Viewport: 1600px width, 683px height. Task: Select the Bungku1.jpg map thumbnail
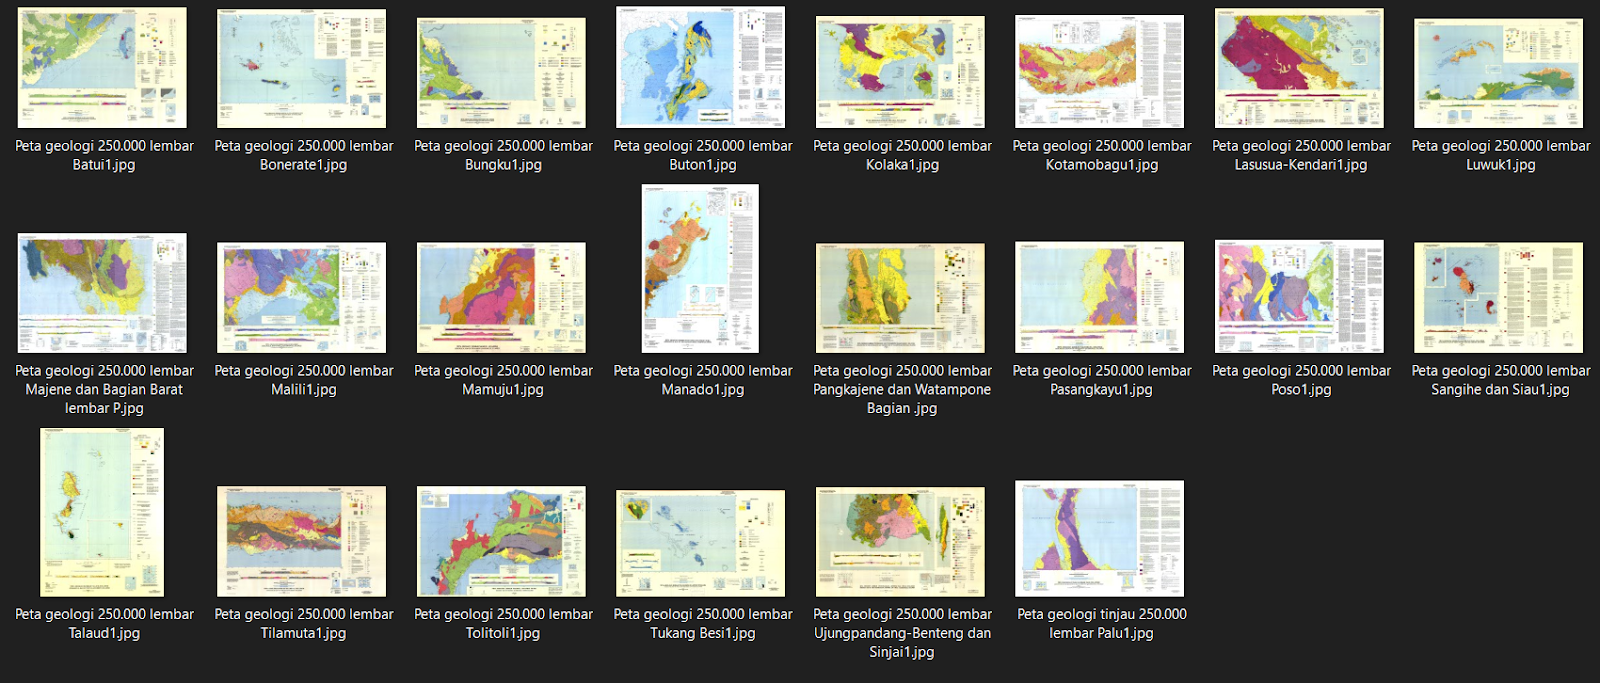point(501,73)
